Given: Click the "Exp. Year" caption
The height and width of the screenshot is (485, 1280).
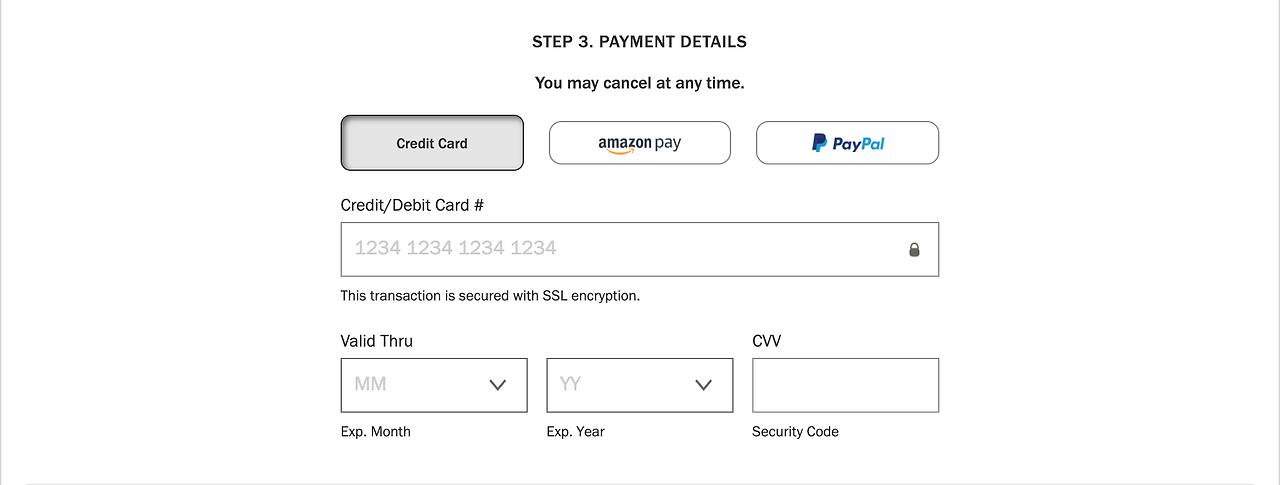Looking at the screenshot, I should point(575,432).
